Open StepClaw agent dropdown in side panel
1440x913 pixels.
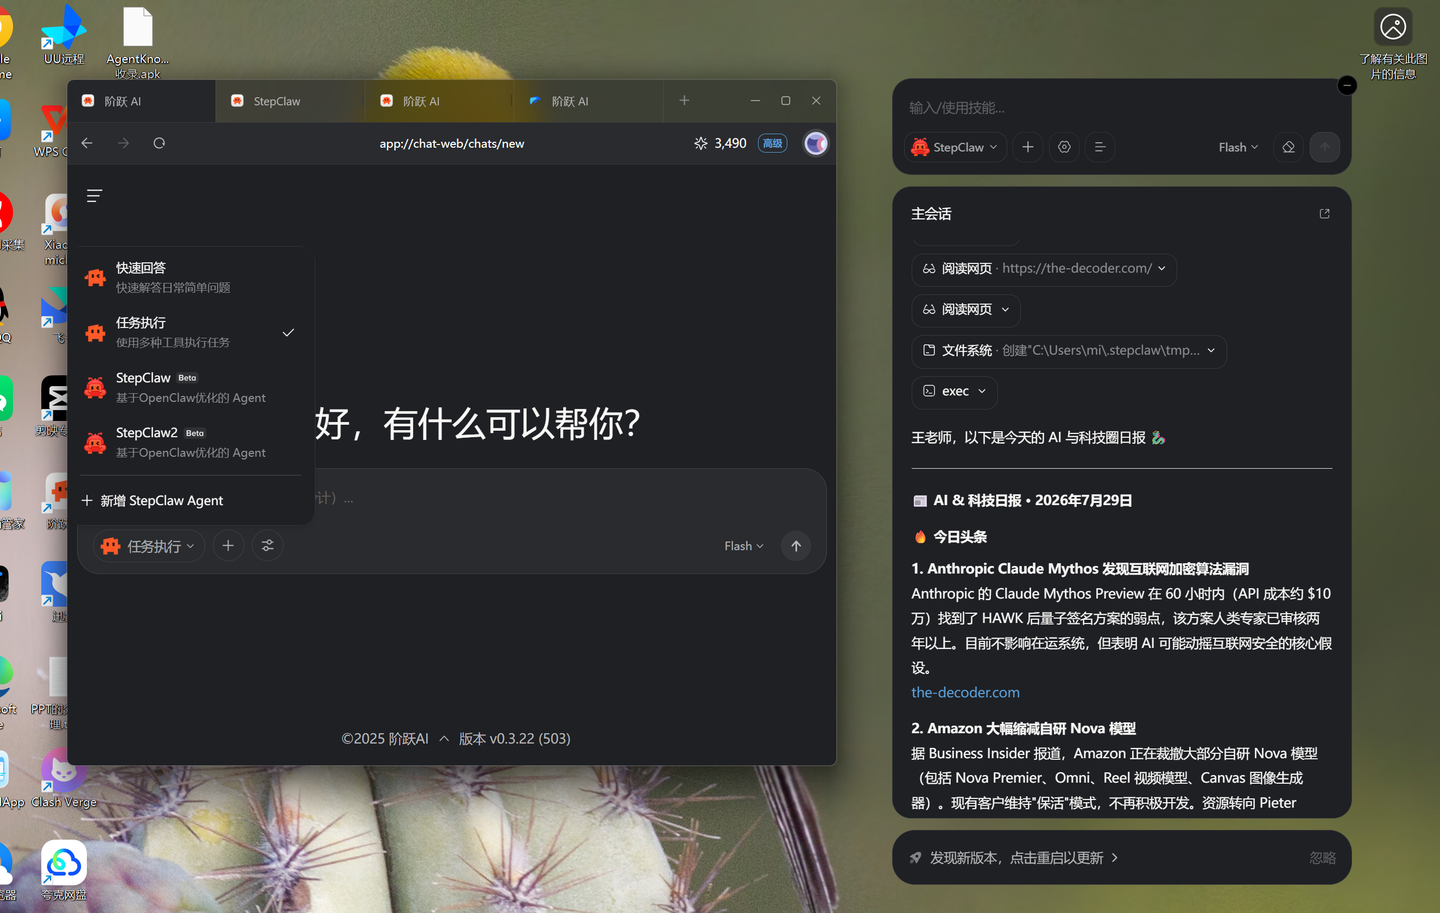coord(955,147)
